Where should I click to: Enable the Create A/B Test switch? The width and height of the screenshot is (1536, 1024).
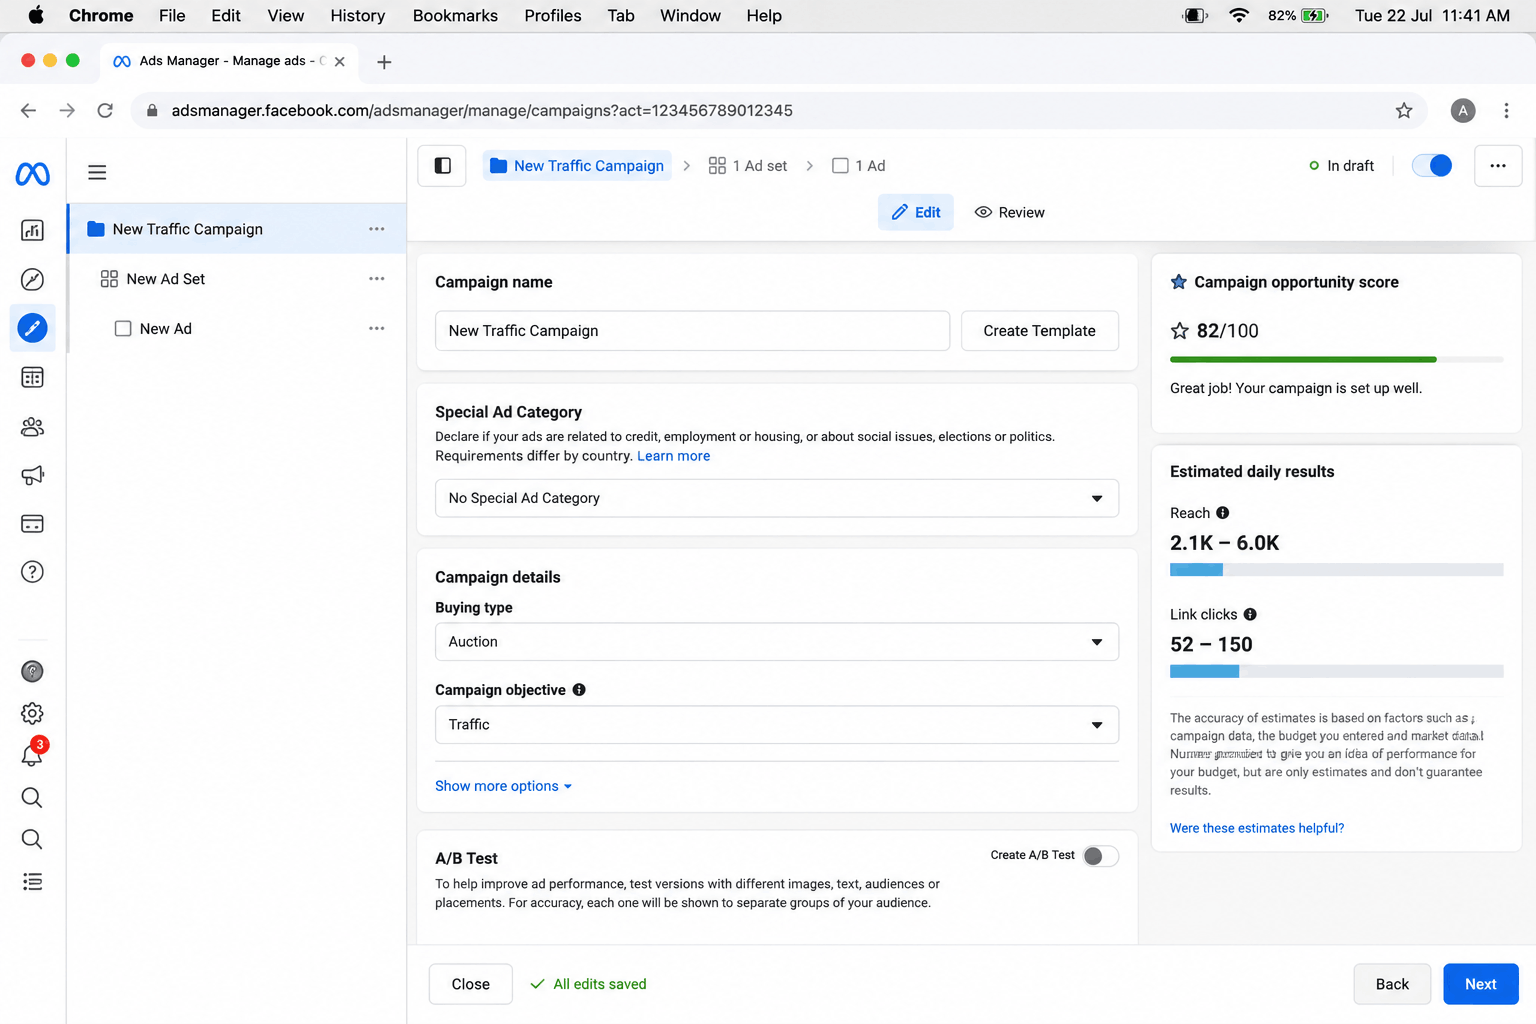(1100, 856)
